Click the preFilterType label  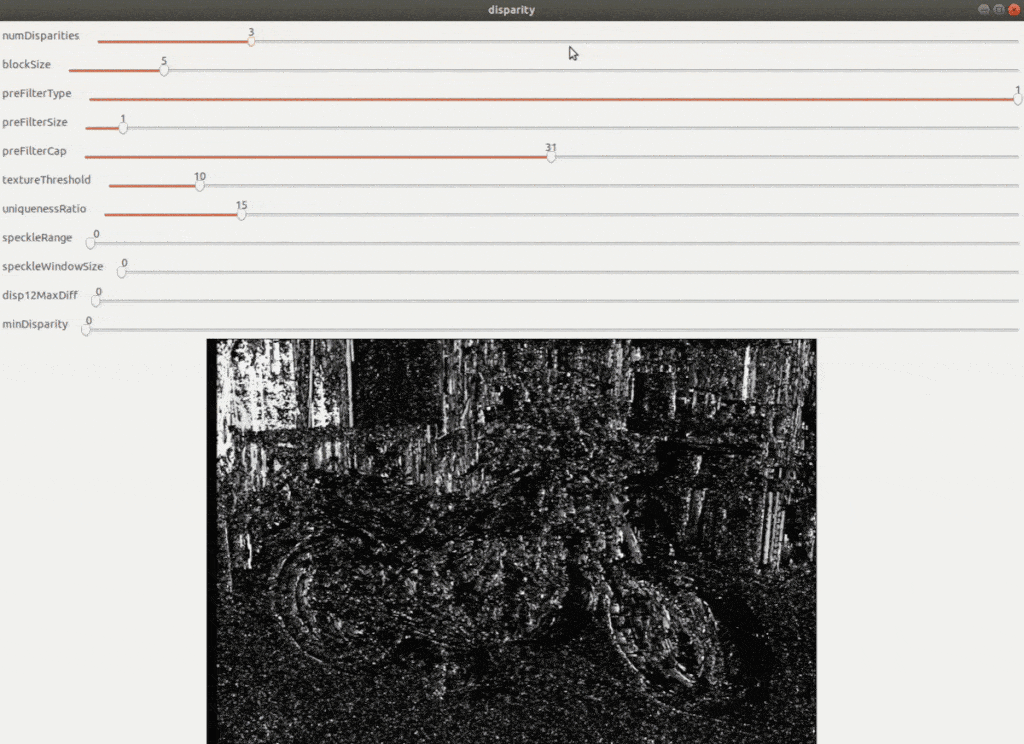click(x=37, y=93)
